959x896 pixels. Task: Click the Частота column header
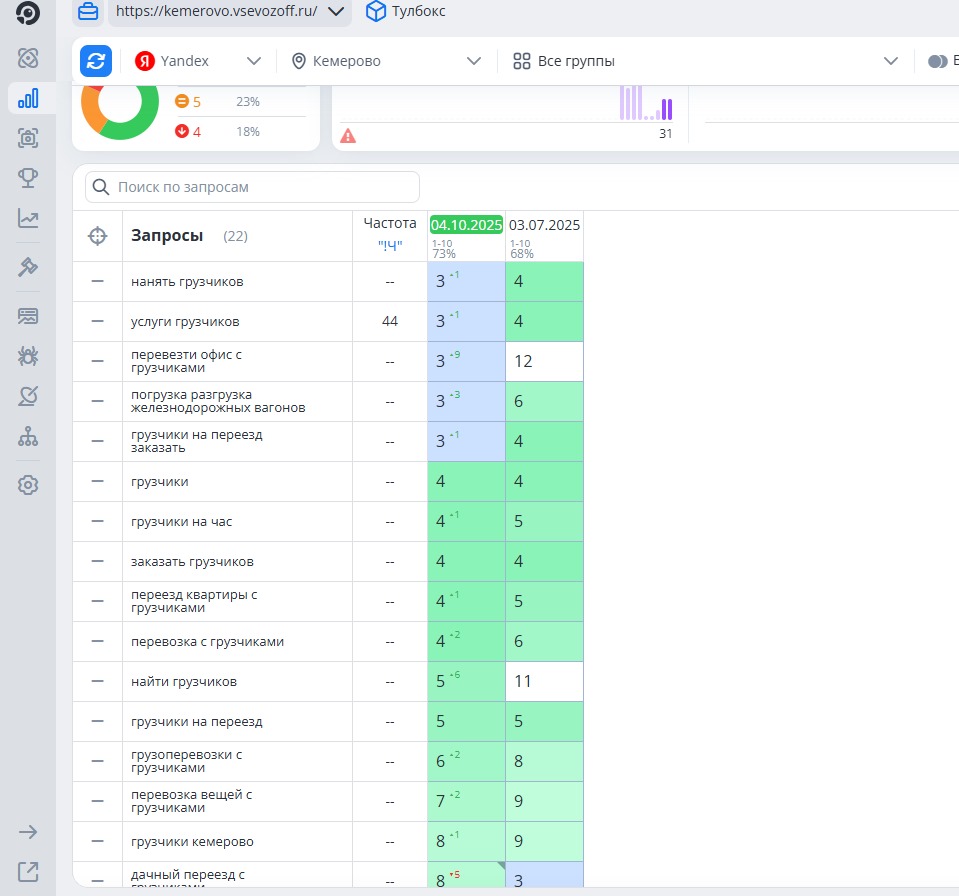click(390, 223)
